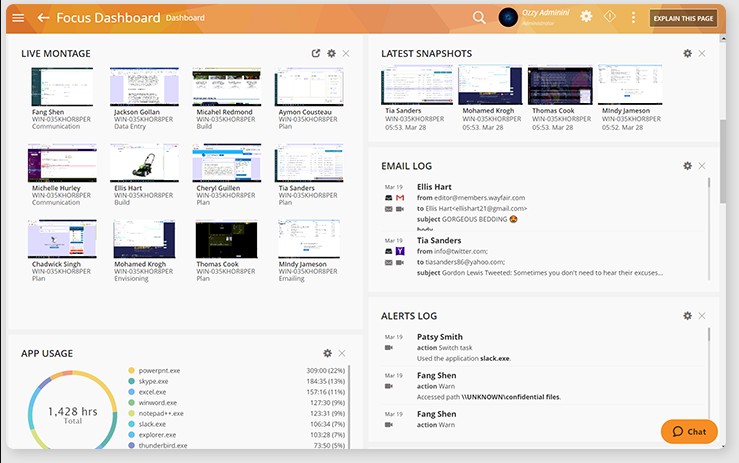Click video icon on Patsy Smith alert
Image resolution: width=739 pixels, height=463 pixels.
388,348
